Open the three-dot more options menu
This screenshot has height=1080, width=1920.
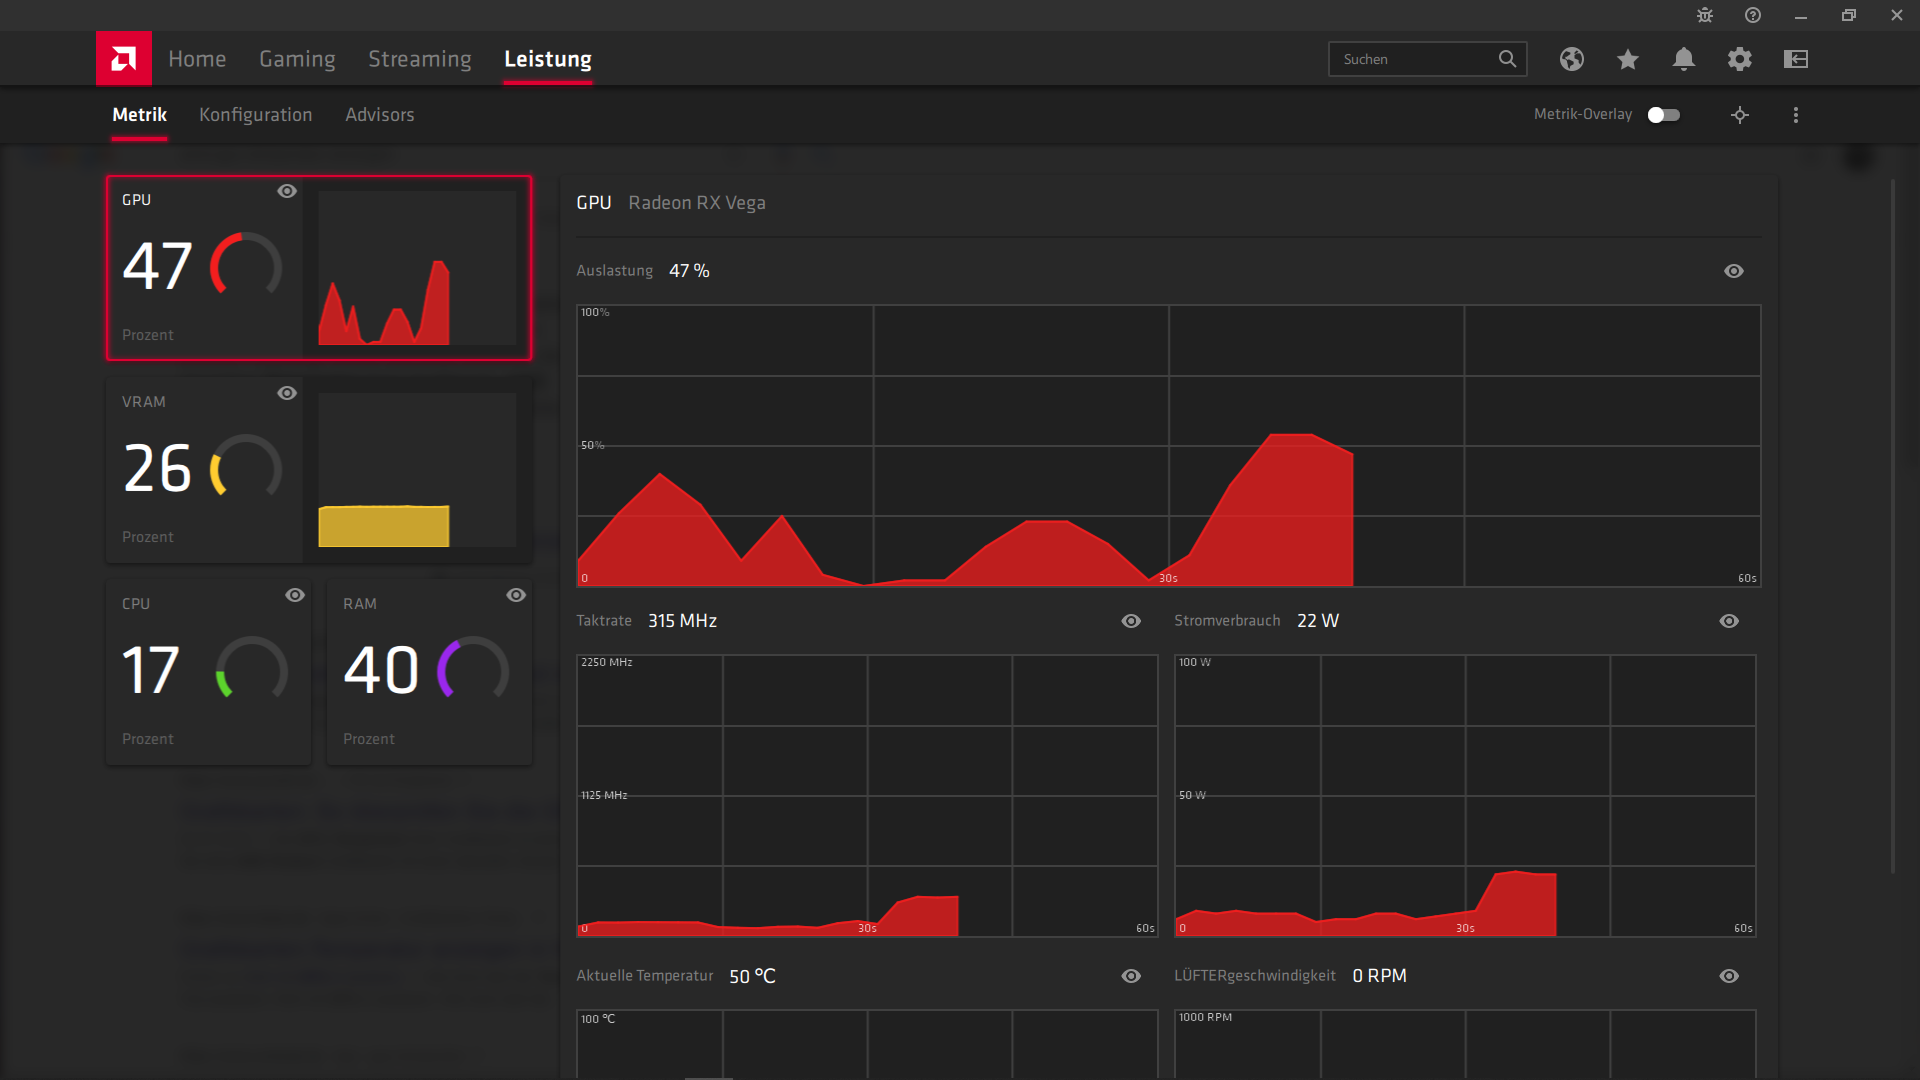point(1796,115)
